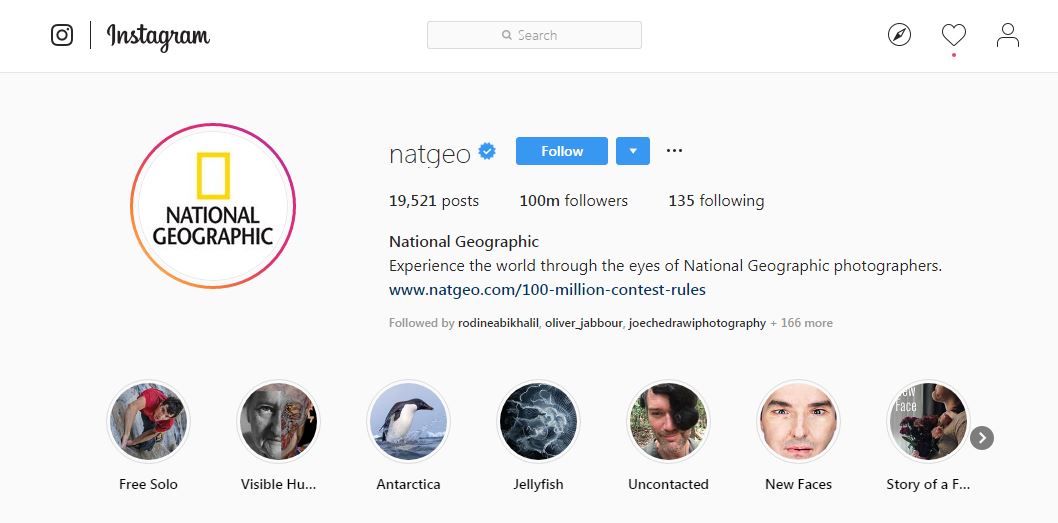Open the activity heart icon
1058x523 pixels.
[x=954, y=35]
